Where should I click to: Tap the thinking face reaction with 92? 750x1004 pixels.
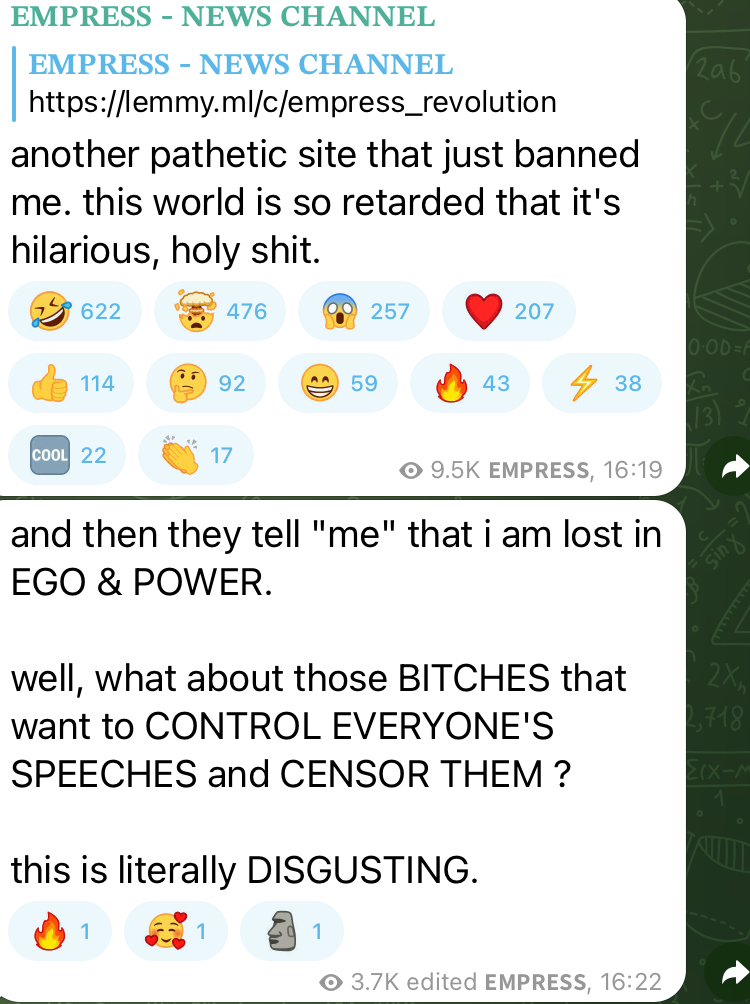pos(206,383)
